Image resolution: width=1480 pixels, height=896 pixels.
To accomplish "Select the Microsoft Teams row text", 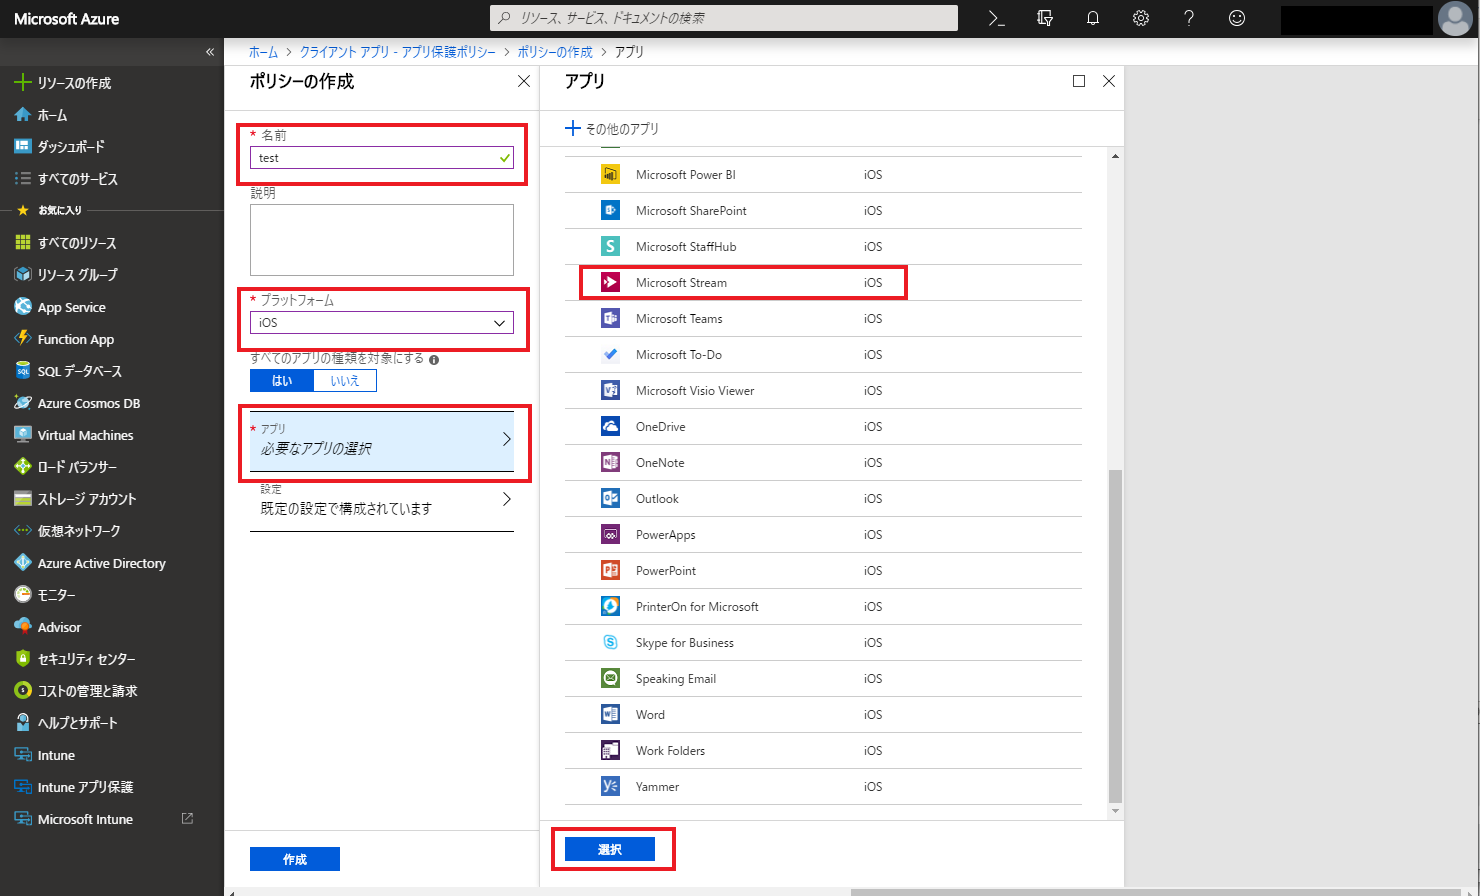I will [x=679, y=319].
